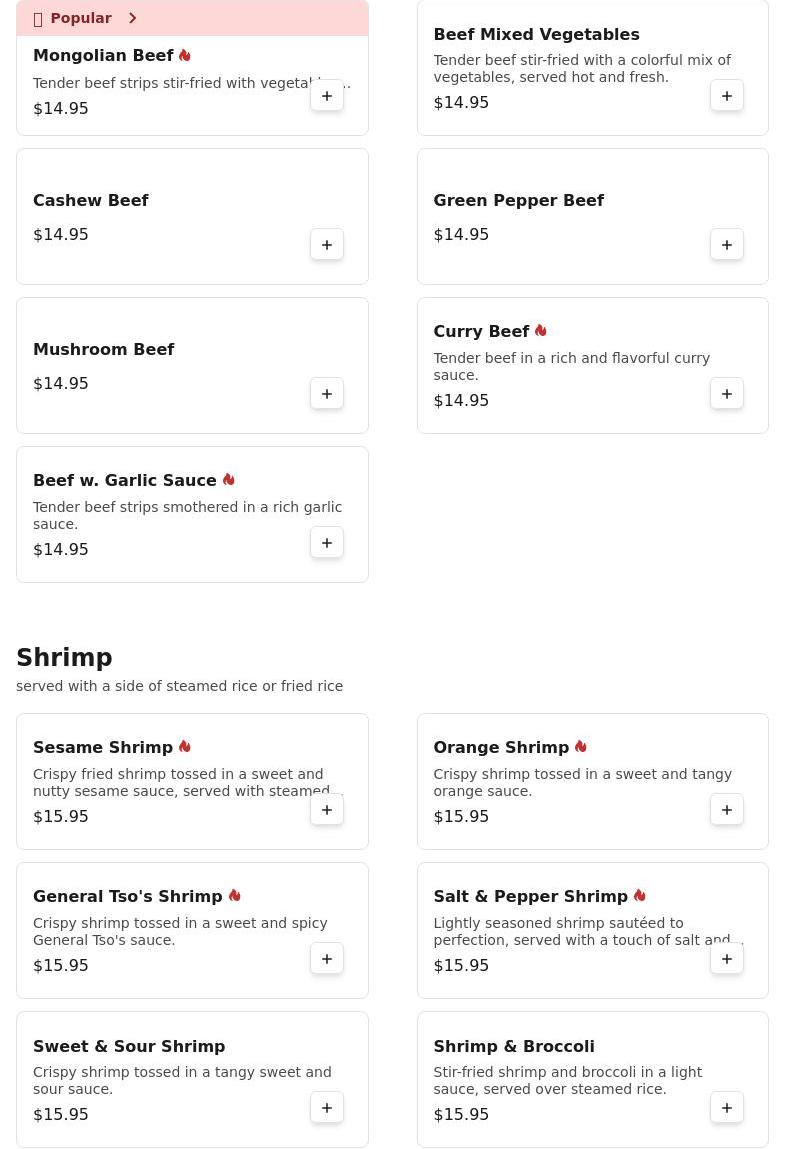
Task: Add Green Pepper Beef to order
Action: [727, 245]
